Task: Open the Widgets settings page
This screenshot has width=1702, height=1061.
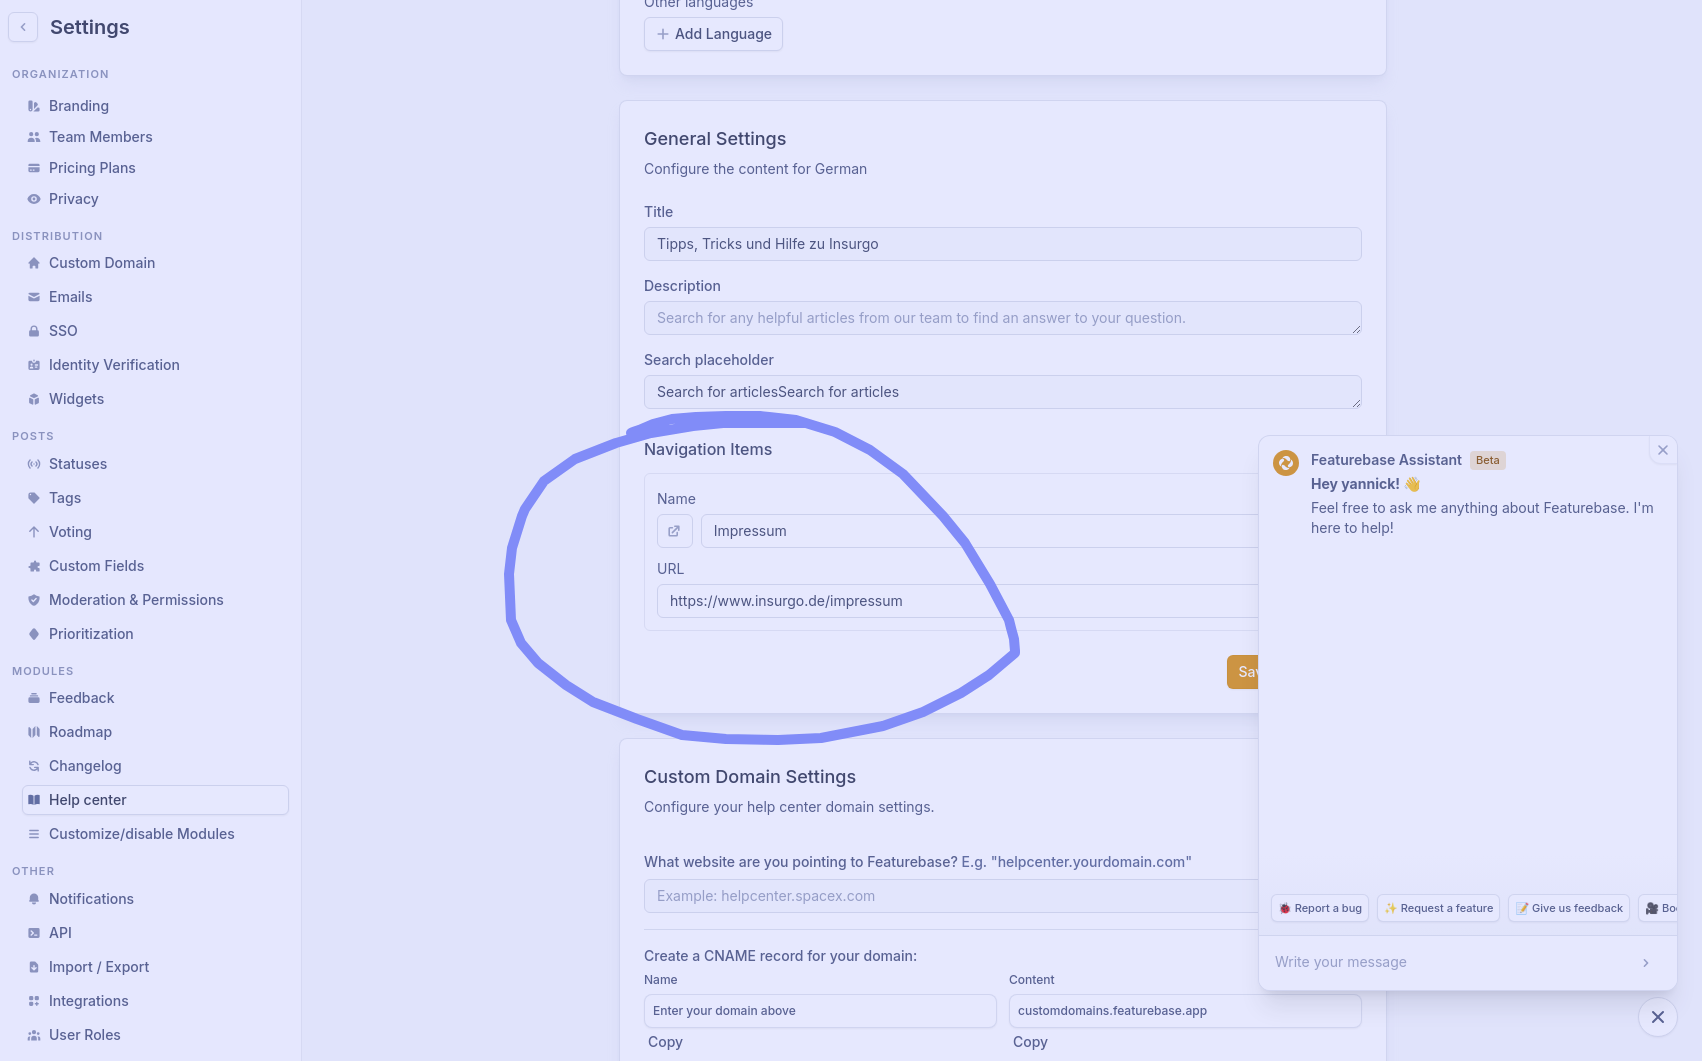Action: (76, 399)
